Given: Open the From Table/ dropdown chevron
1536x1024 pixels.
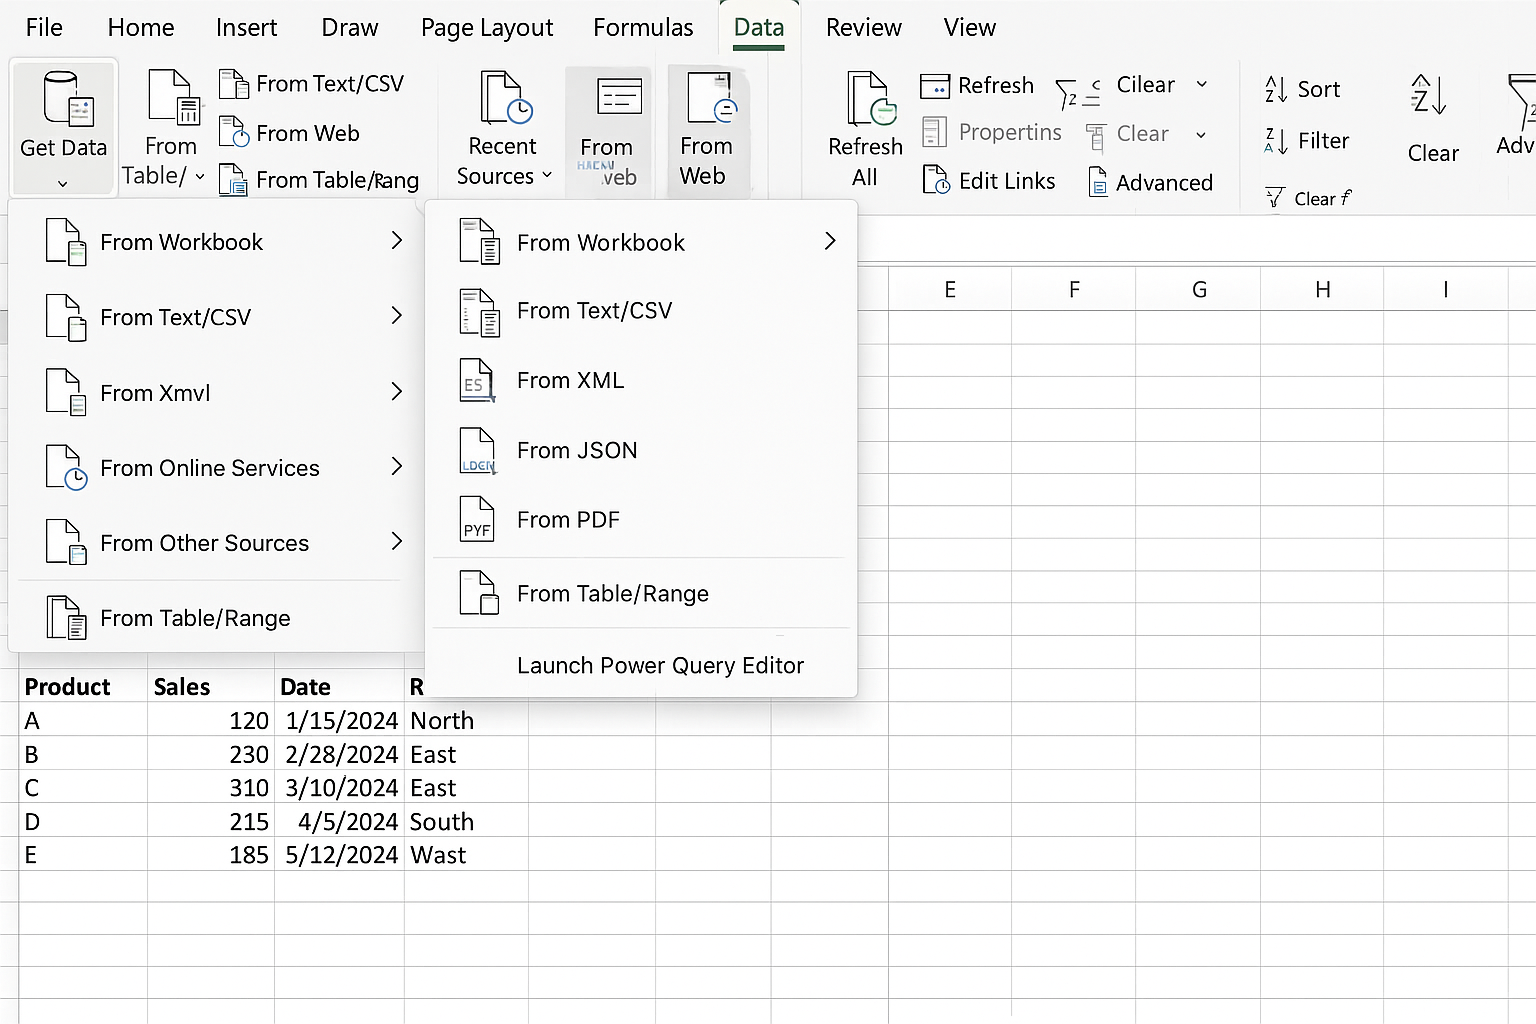Looking at the screenshot, I should [200, 177].
